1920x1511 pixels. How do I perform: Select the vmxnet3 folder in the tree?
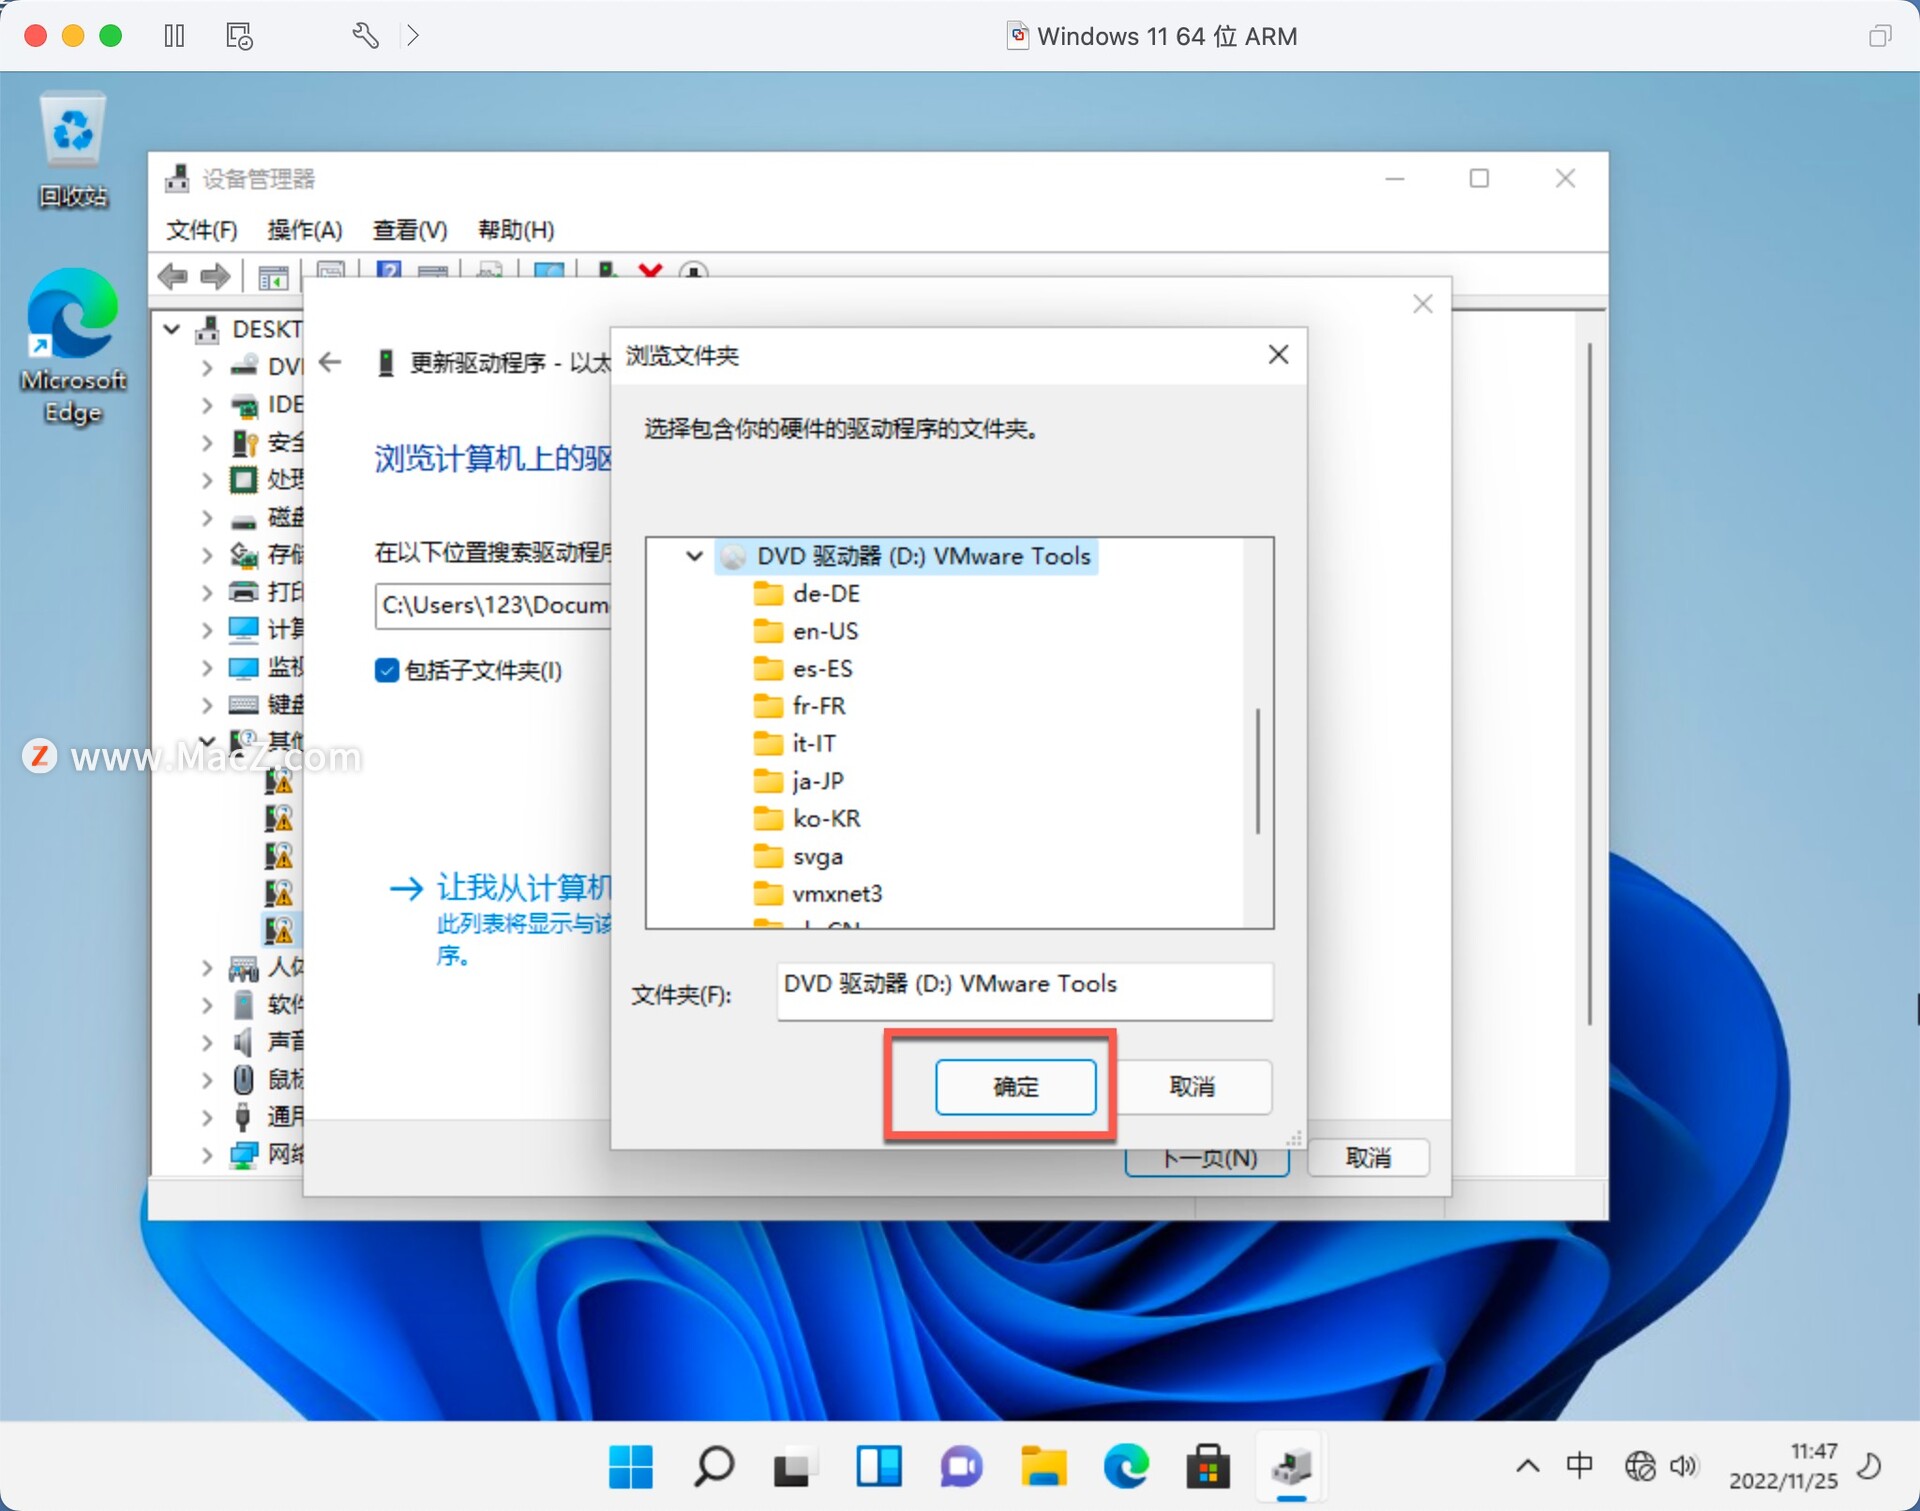click(836, 893)
